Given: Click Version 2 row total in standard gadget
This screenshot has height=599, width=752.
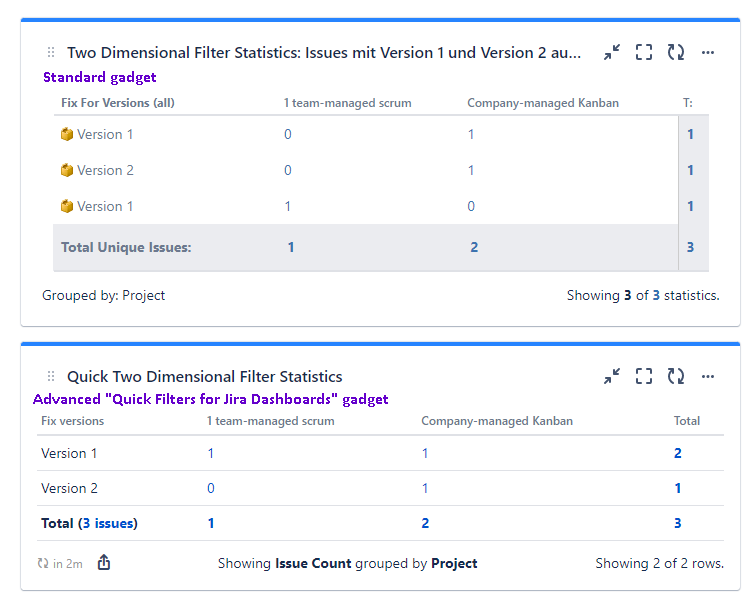Looking at the screenshot, I should click(x=690, y=170).
